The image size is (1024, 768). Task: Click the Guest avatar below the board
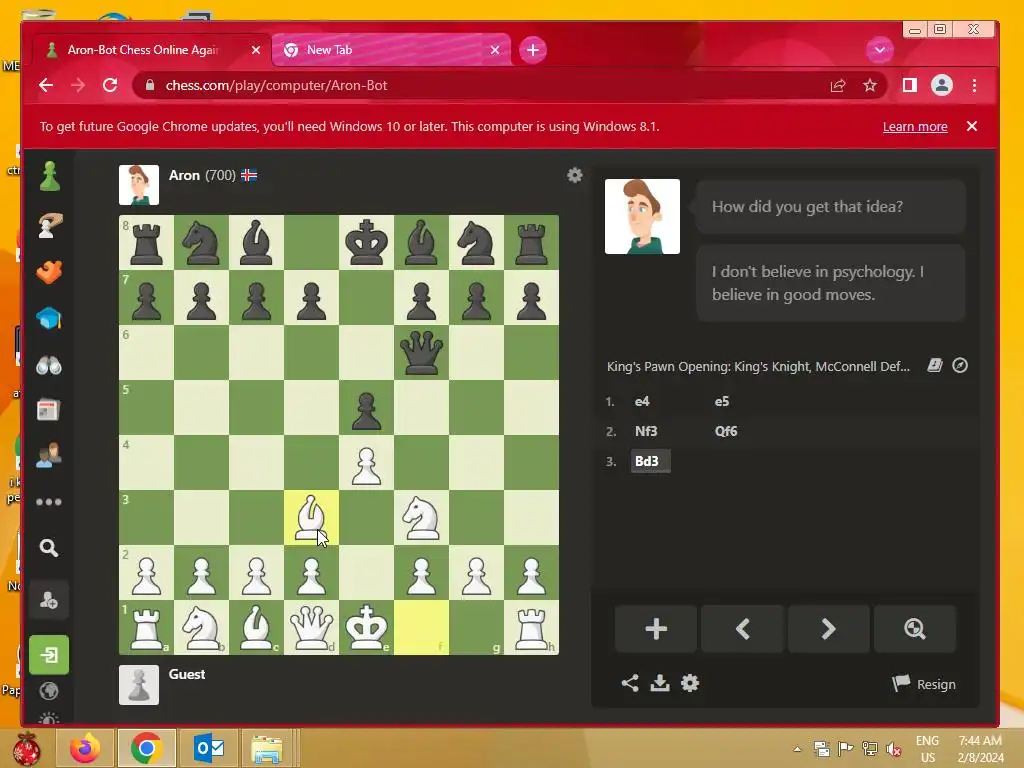[138, 685]
